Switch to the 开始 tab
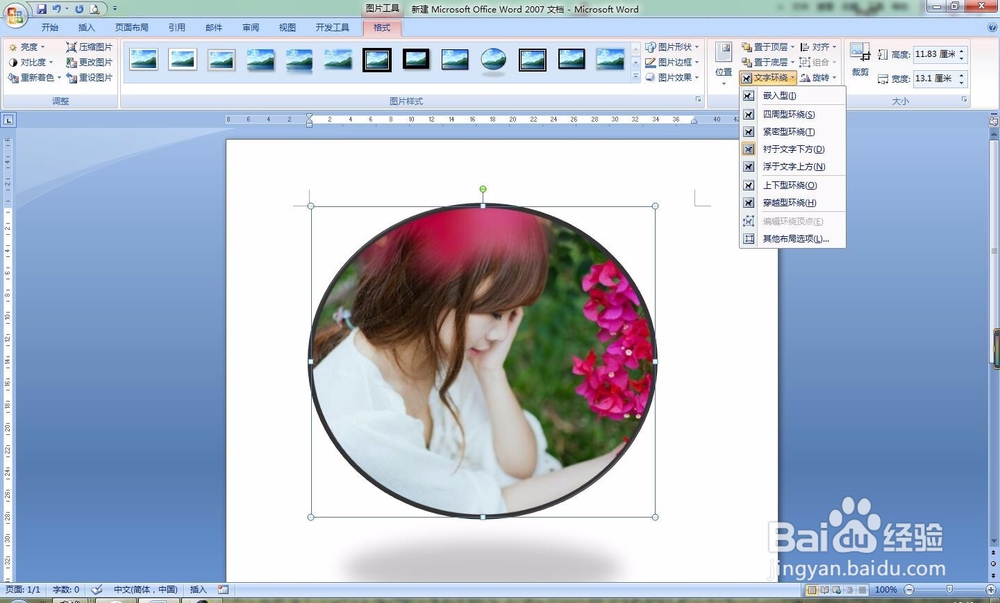Viewport: 1000px width, 603px height. [x=50, y=27]
